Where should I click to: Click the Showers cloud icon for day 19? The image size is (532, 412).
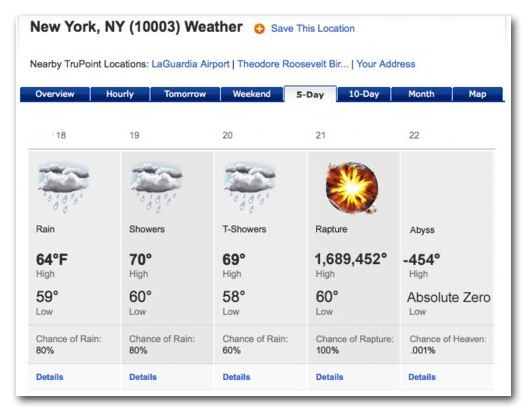click(x=157, y=187)
